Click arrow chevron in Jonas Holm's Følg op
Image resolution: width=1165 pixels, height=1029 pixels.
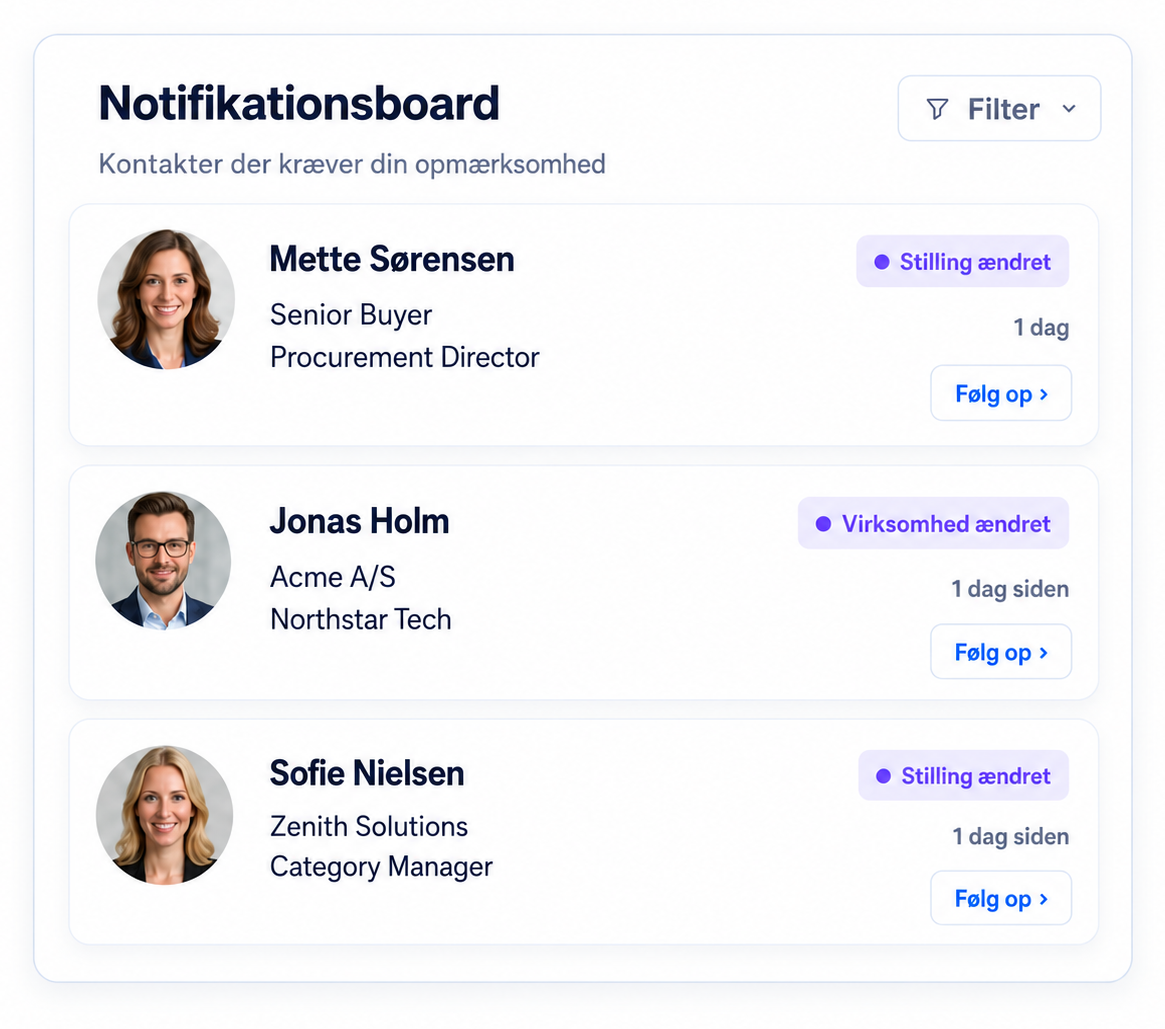(1044, 652)
